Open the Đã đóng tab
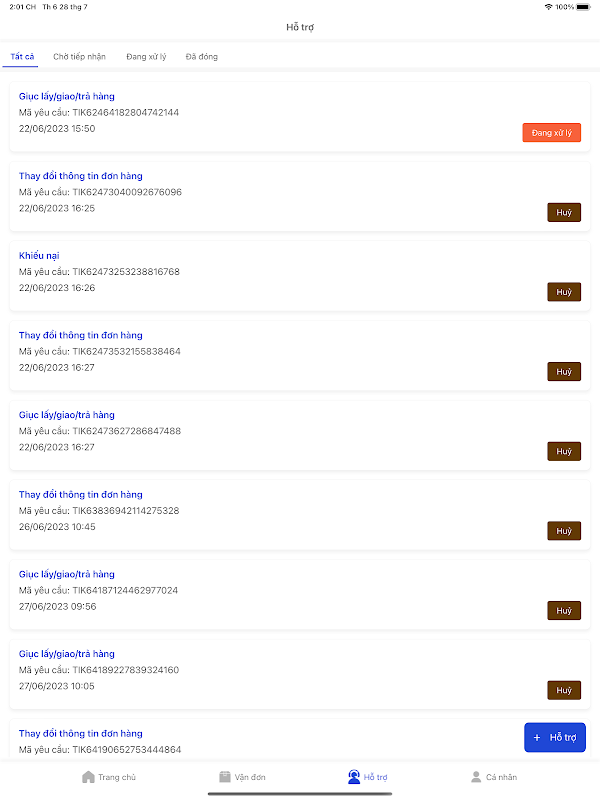Viewport: 600px width, 800px height. [x=202, y=57]
